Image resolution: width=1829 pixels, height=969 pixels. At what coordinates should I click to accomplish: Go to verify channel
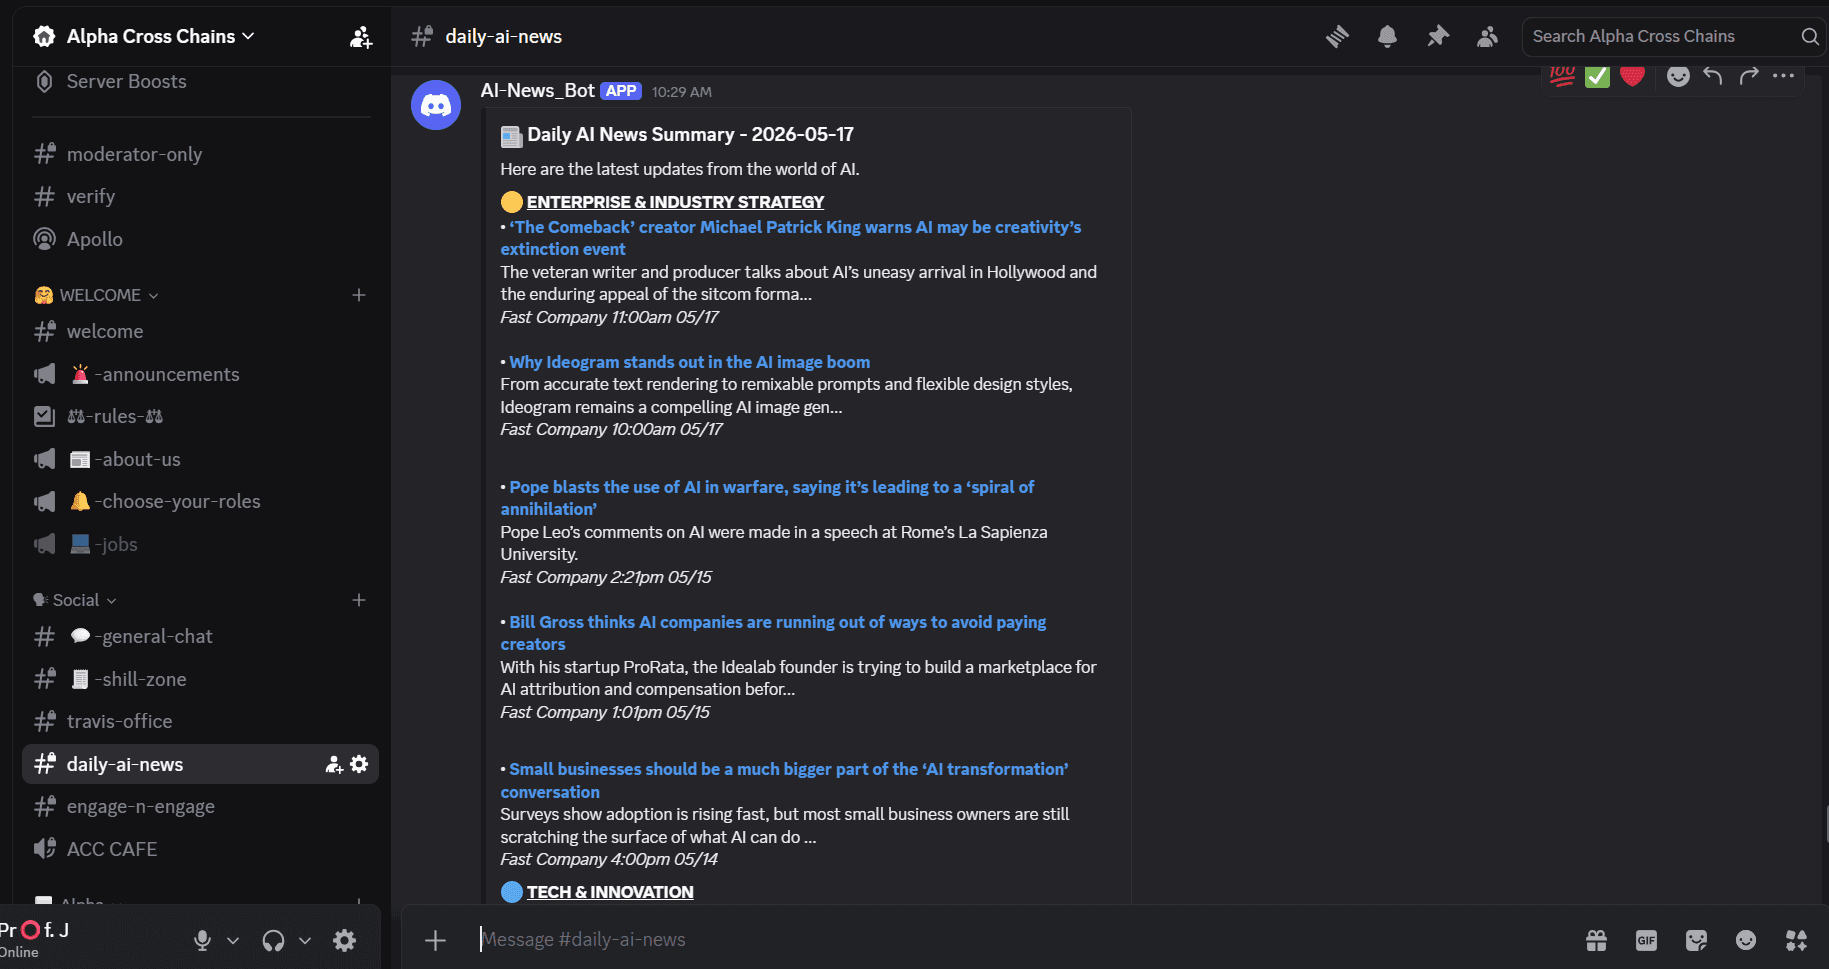click(200, 197)
